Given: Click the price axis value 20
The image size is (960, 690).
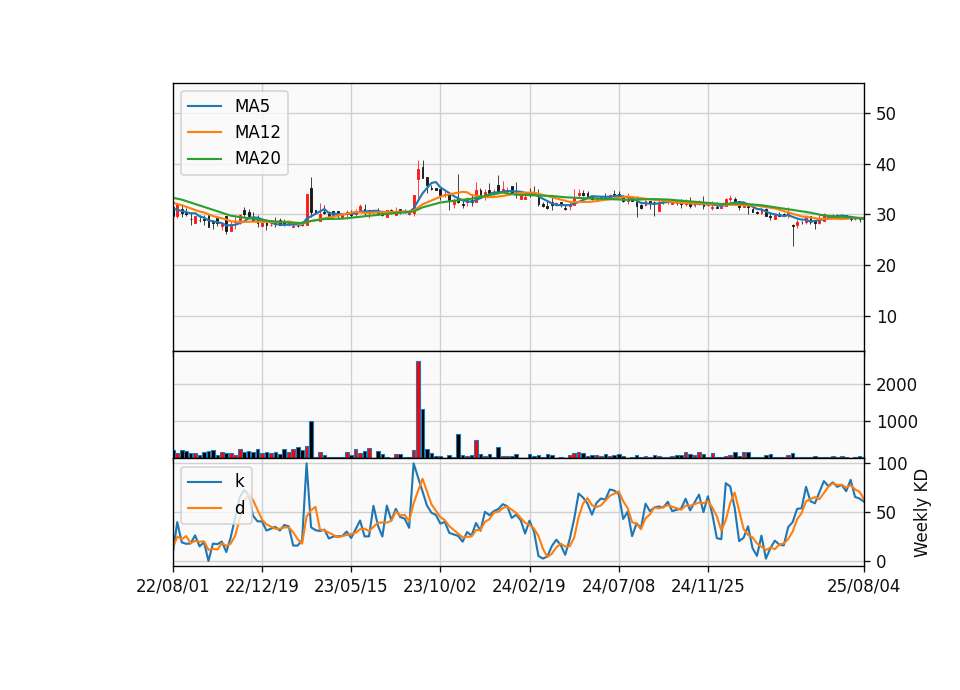Looking at the screenshot, I should [886, 266].
